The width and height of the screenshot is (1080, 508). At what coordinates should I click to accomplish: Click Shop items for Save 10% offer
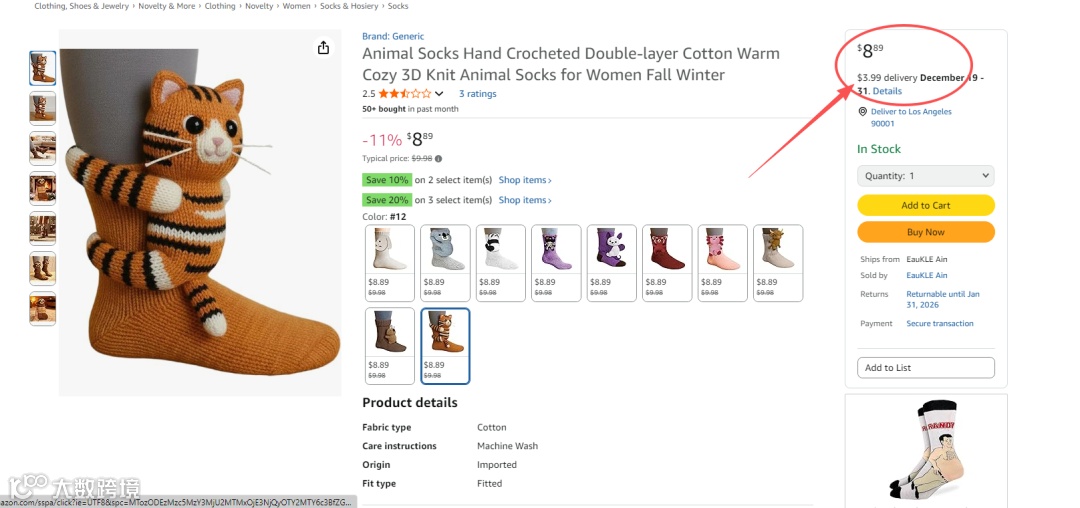[525, 180]
